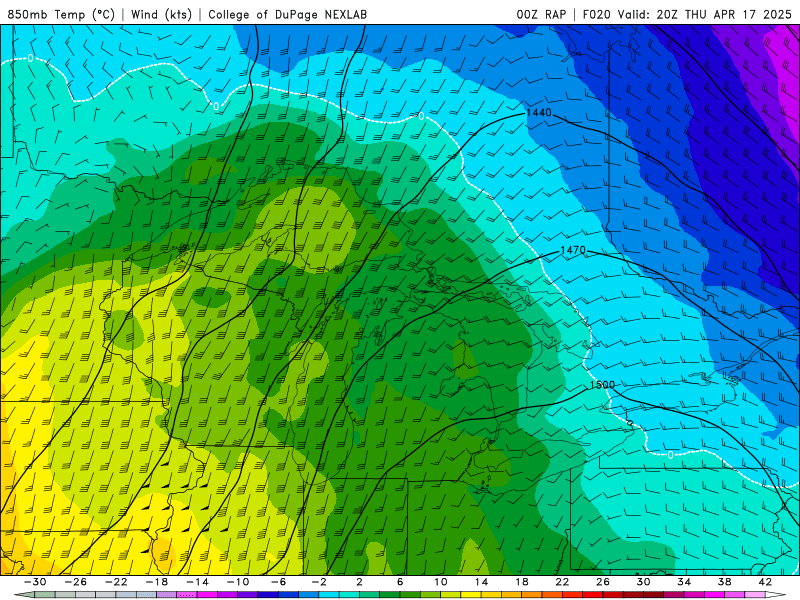This screenshot has height=600, width=800.
Task: Click the 0 isotherm label below the 1500 contour
Action: (670, 455)
